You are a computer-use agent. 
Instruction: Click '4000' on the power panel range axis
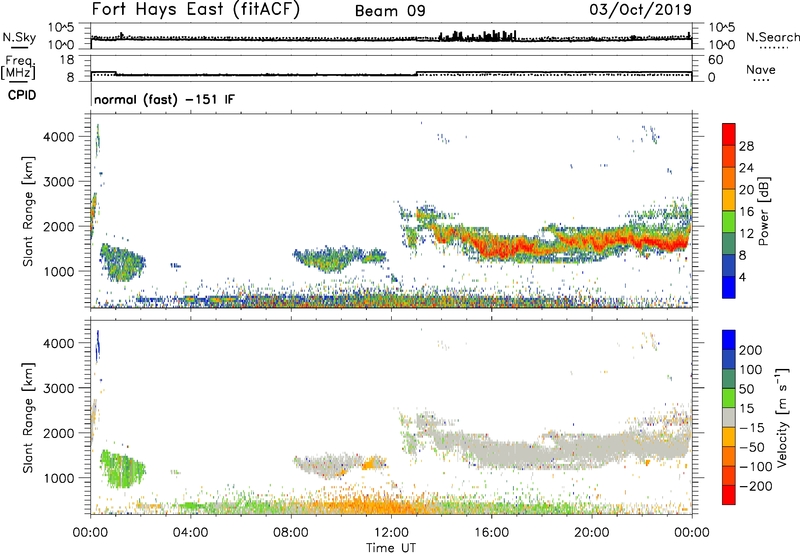coord(59,137)
